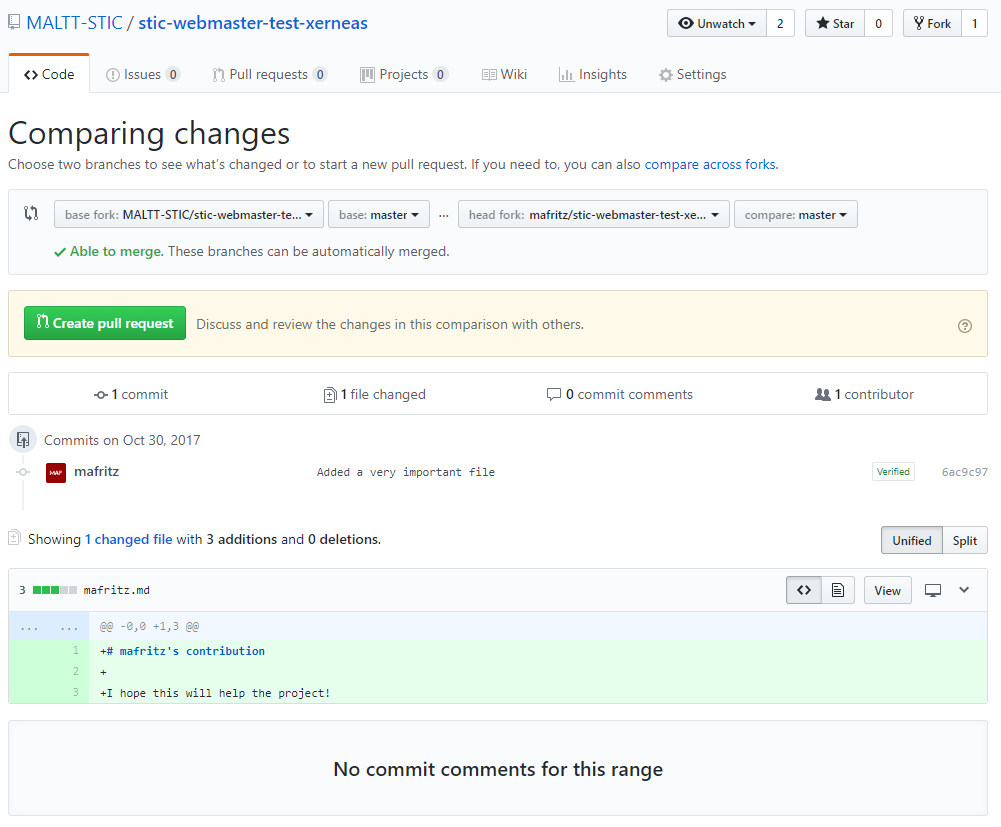Screen dimensions: 1001x827
Task: Open the base fork dropdown
Action: (189, 215)
